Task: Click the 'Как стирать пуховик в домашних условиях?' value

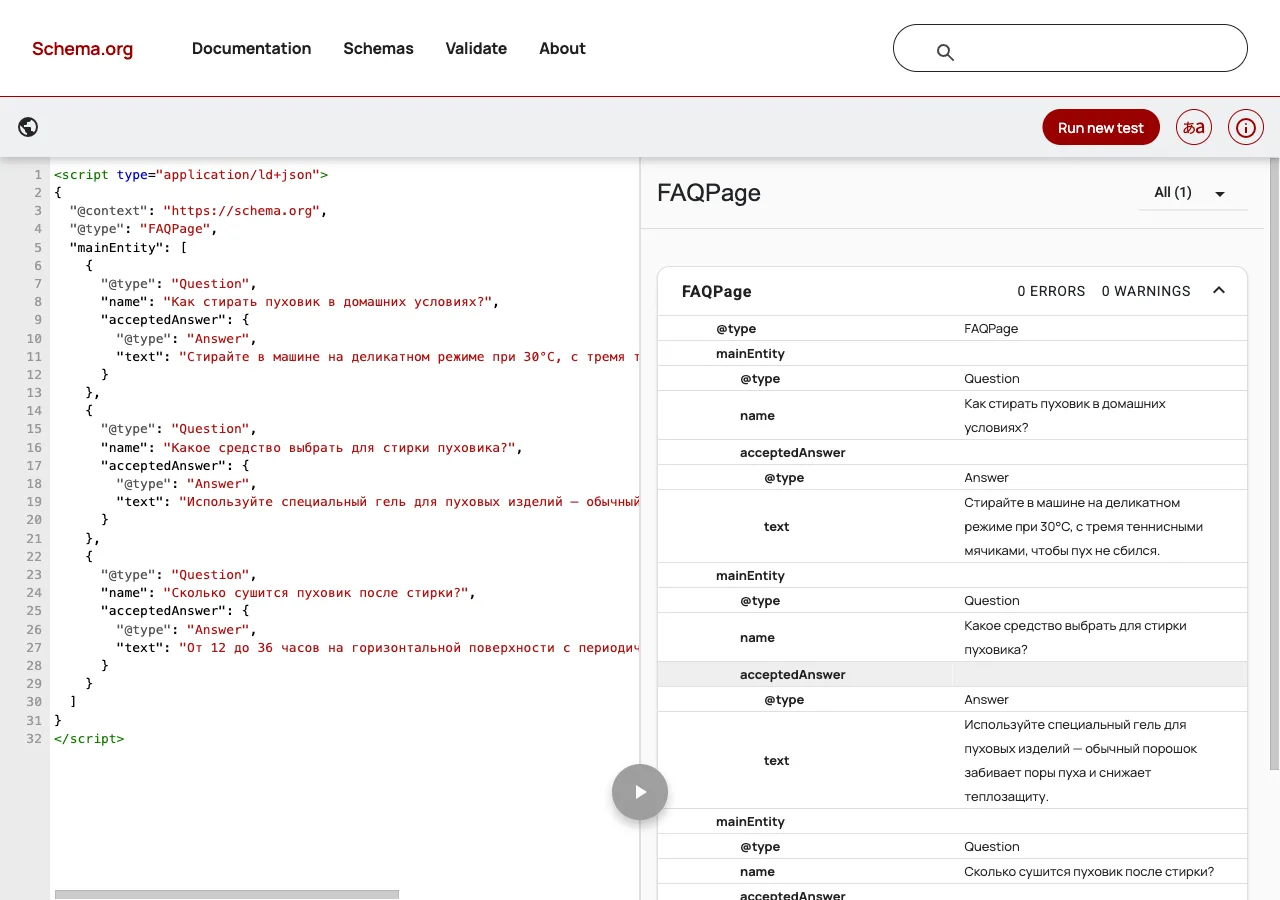Action: coord(1065,415)
